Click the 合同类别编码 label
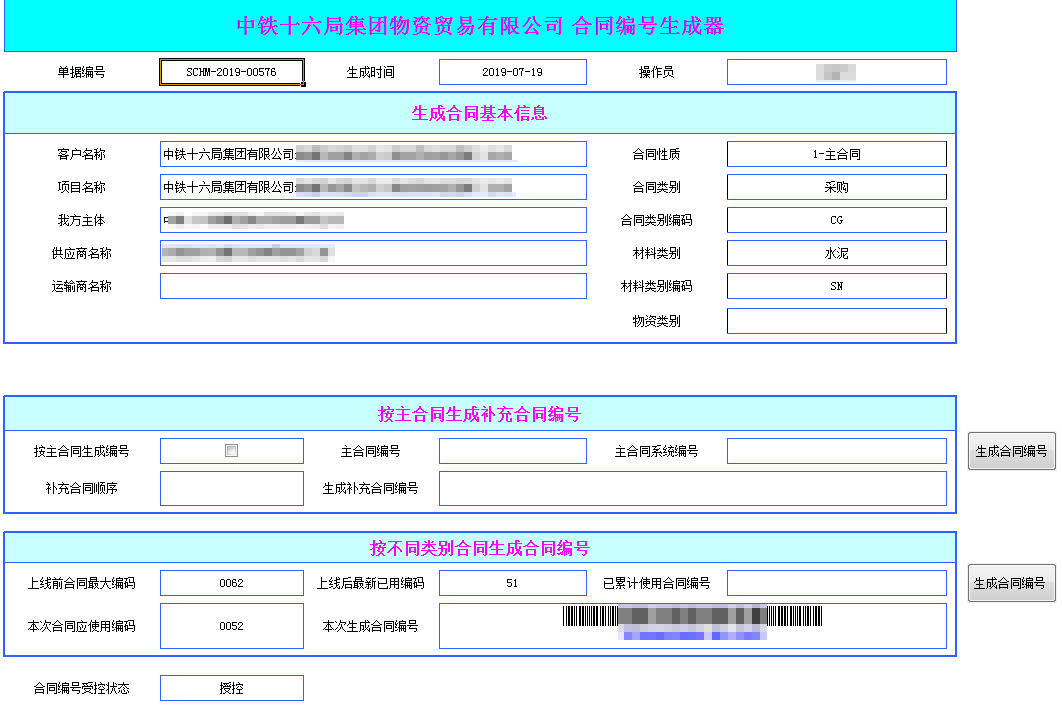Image resolution: width=1062 pixels, height=706 pixels. point(656,220)
